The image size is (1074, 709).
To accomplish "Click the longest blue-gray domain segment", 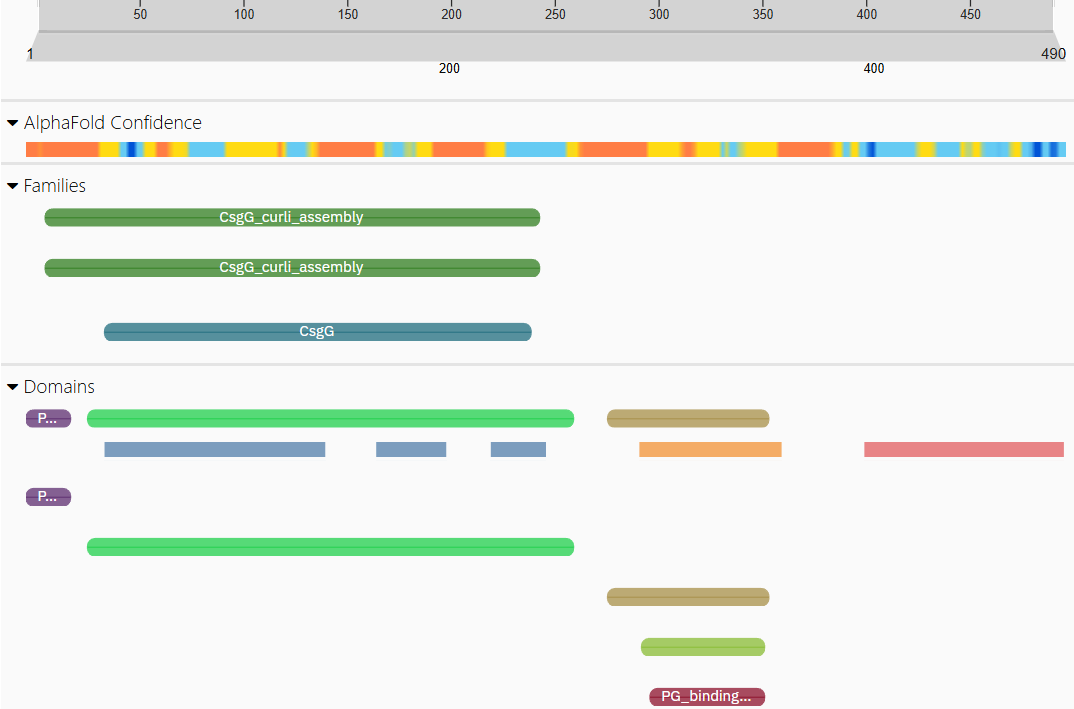I will [x=215, y=449].
